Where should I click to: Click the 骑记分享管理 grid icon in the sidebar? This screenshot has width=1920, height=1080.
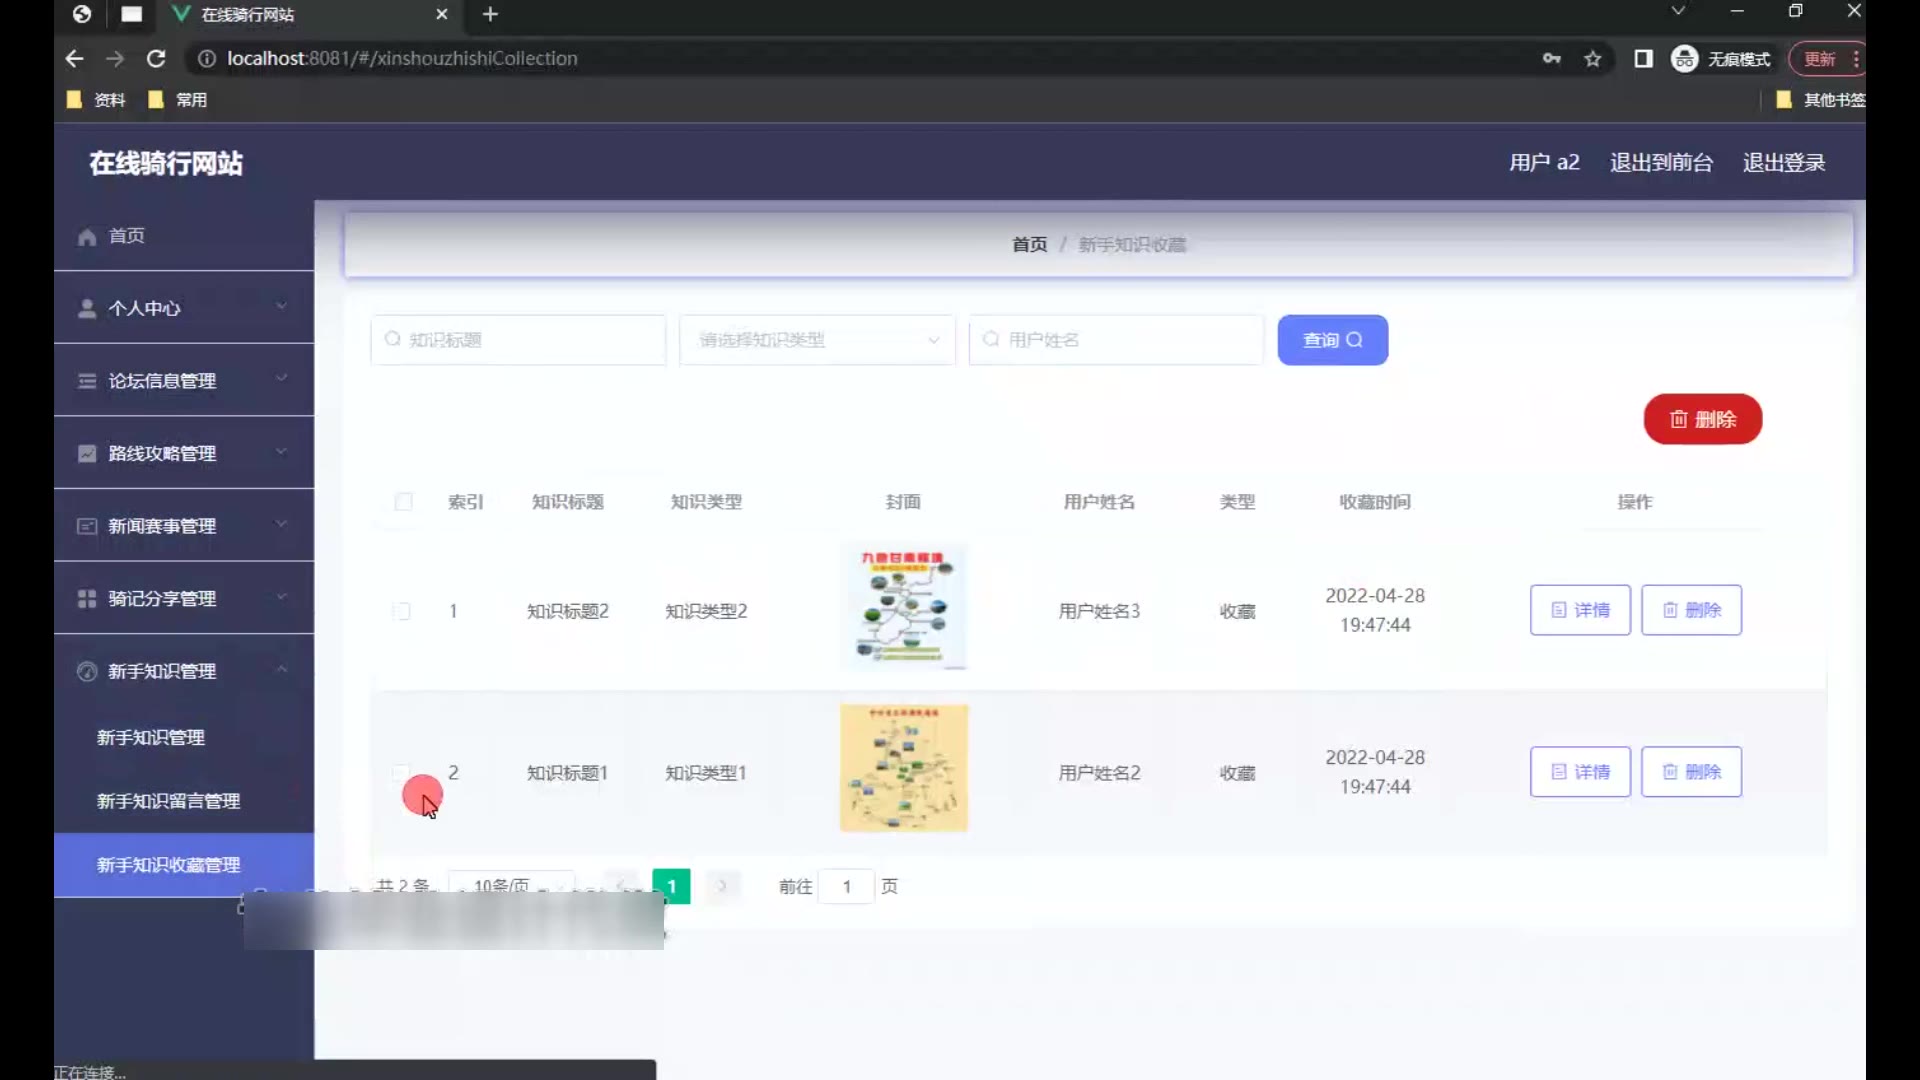(87, 599)
